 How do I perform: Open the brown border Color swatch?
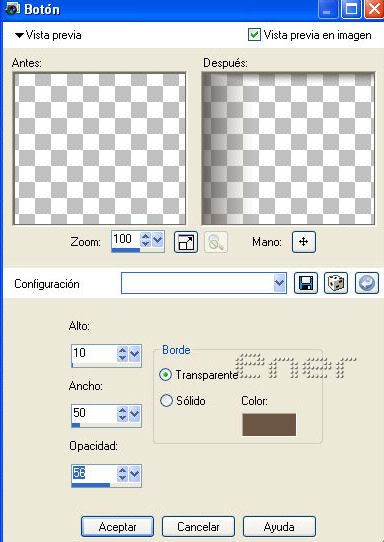pos(269,424)
